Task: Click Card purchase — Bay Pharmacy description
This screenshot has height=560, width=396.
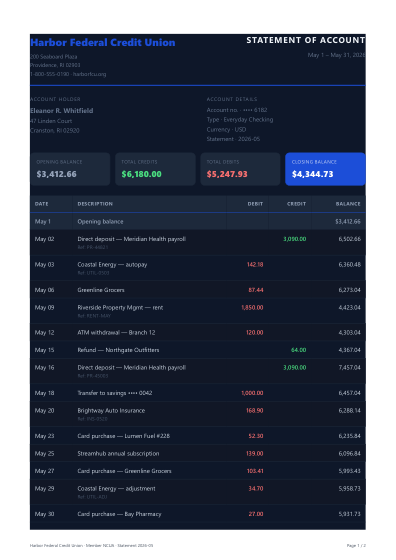Action: (x=119, y=514)
